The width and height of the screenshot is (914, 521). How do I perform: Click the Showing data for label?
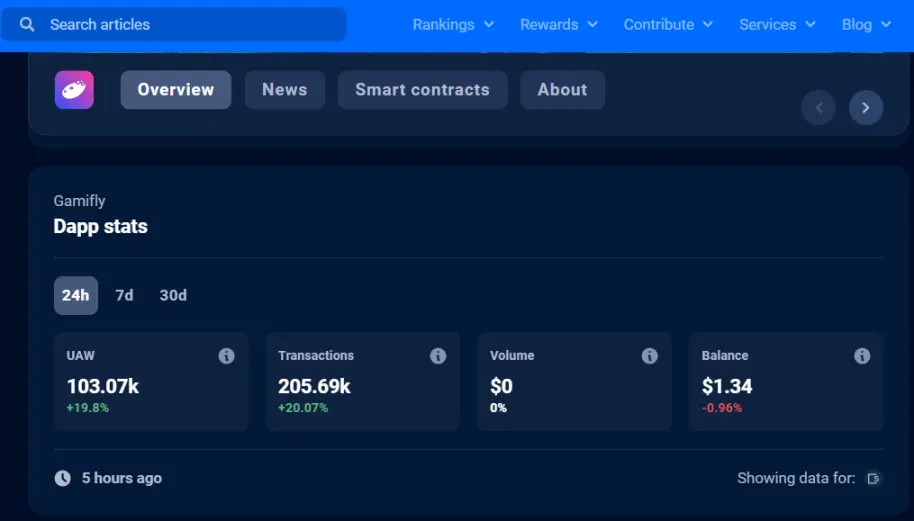[x=796, y=478]
